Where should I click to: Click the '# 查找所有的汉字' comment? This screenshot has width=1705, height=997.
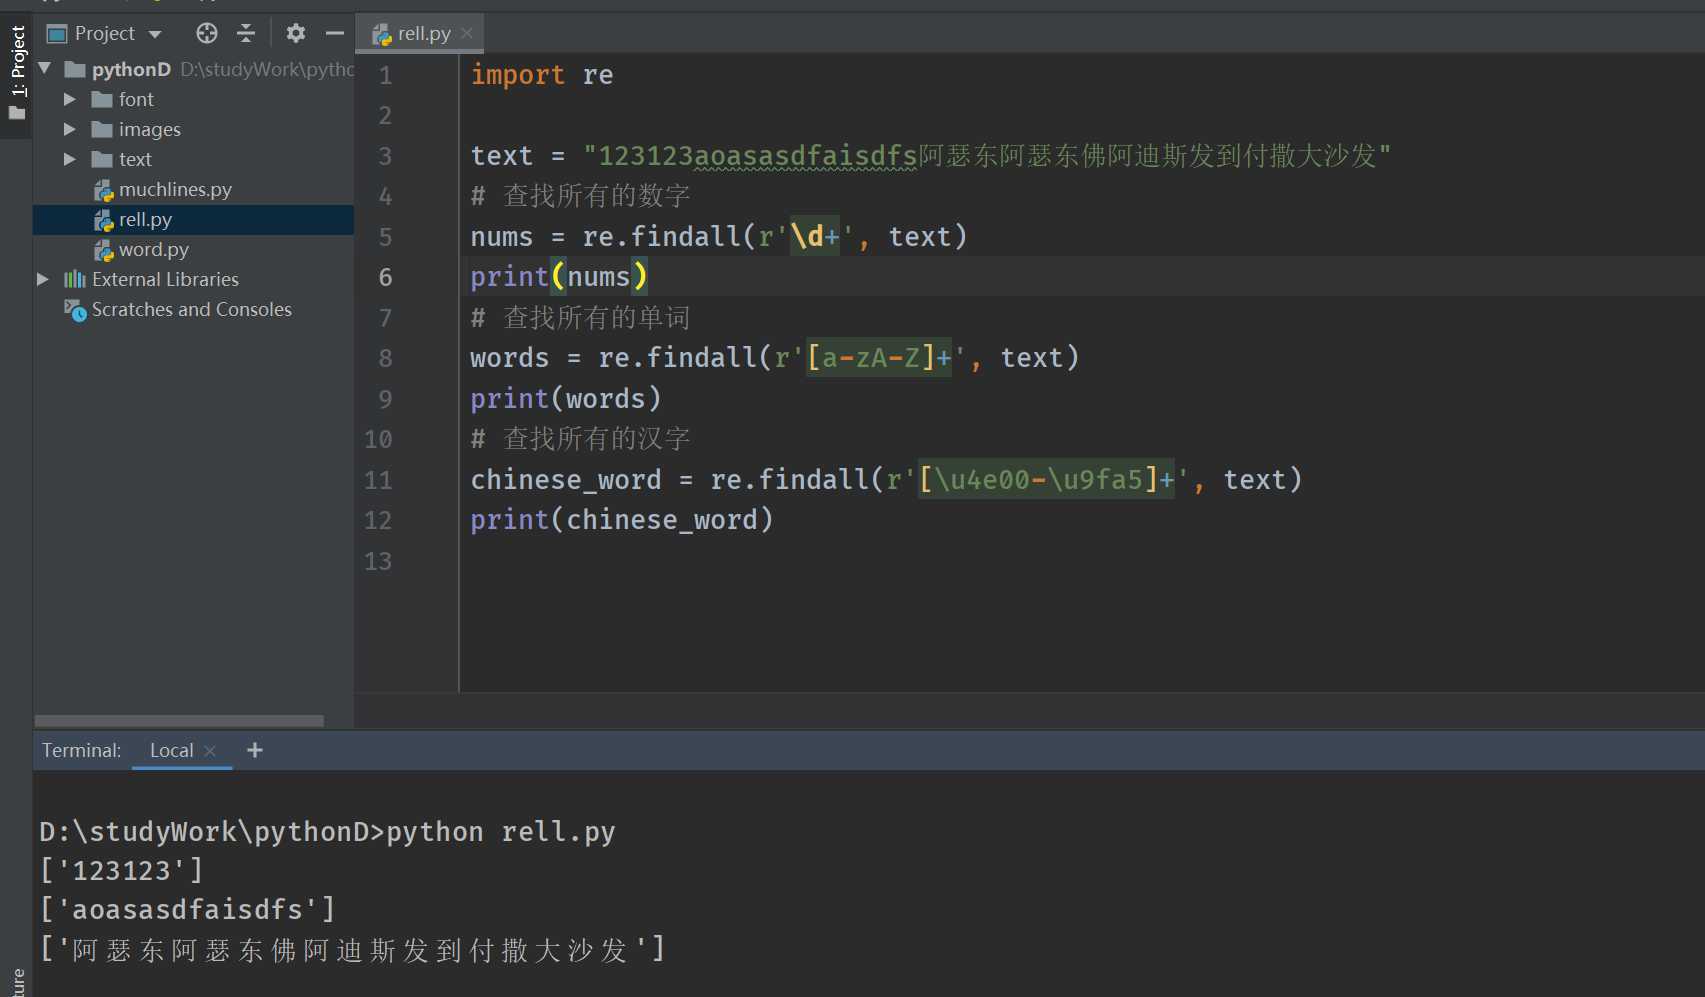[x=581, y=439]
